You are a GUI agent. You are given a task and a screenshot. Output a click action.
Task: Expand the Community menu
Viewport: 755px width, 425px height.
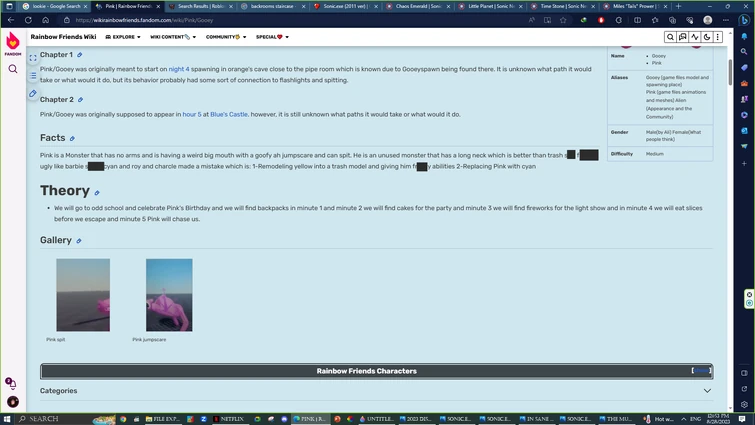coord(226,37)
